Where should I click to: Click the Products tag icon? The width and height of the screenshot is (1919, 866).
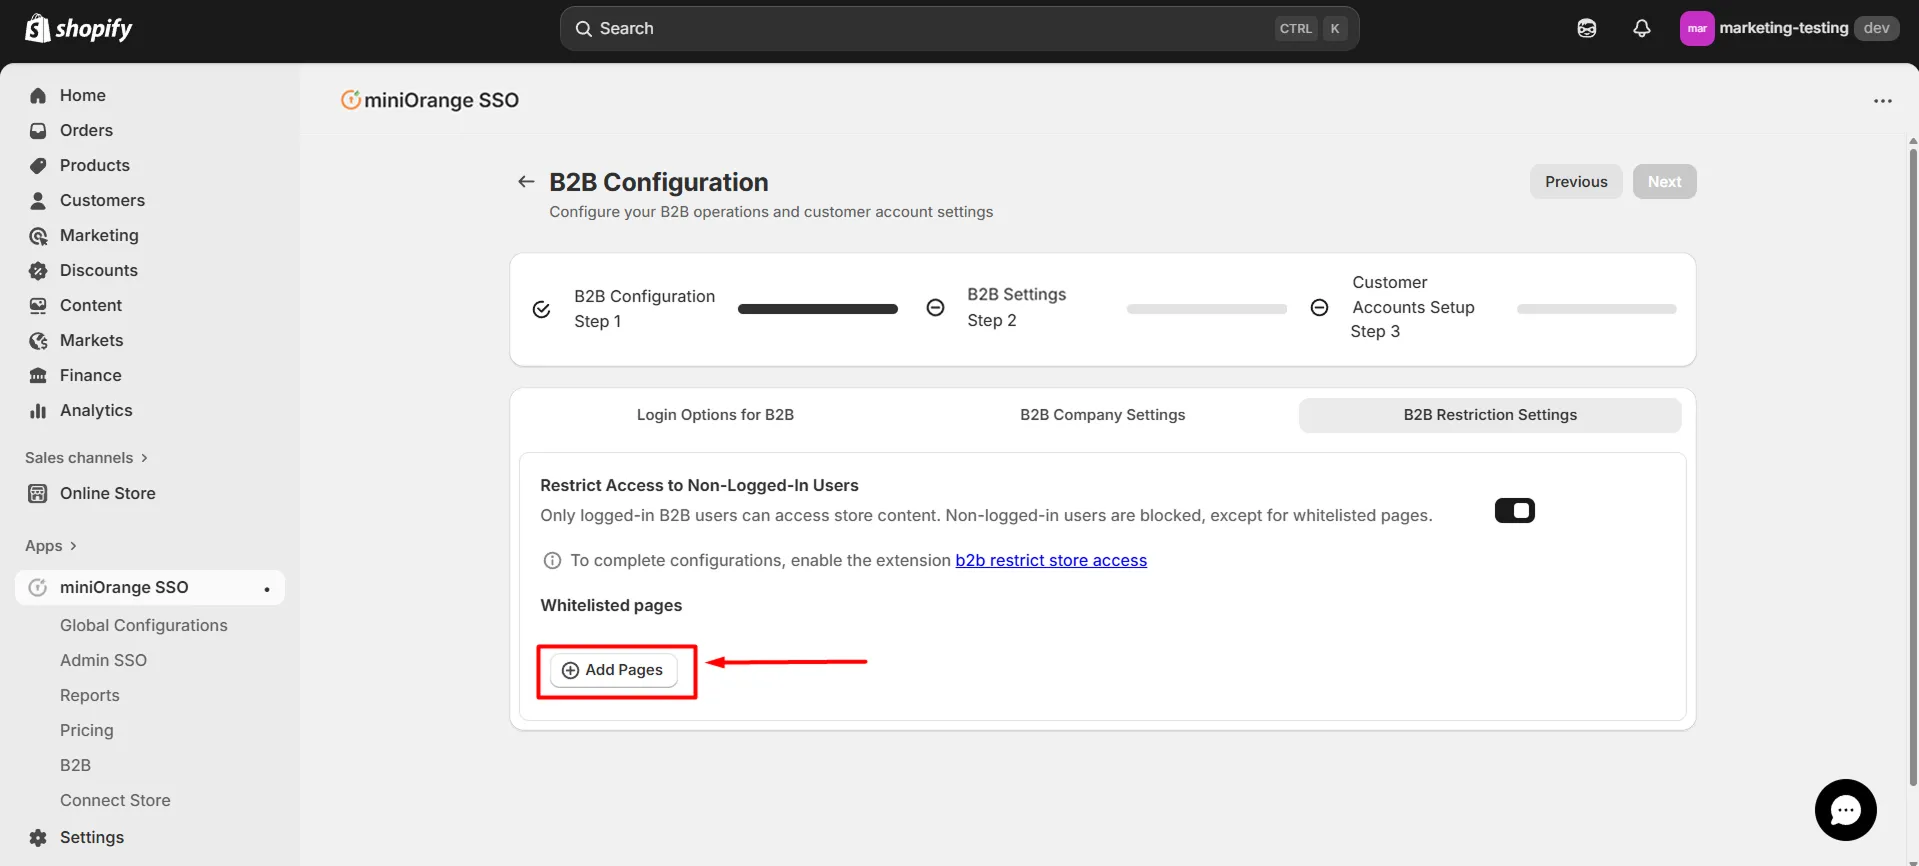(38, 166)
